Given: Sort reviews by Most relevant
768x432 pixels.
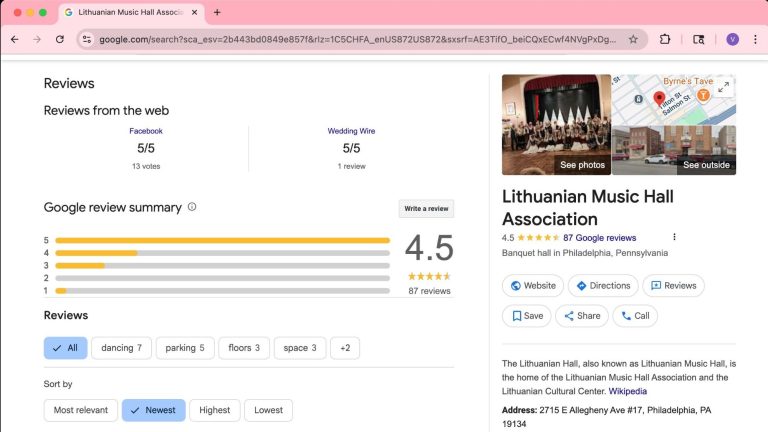Looking at the screenshot, I should (x=81, y=410).
